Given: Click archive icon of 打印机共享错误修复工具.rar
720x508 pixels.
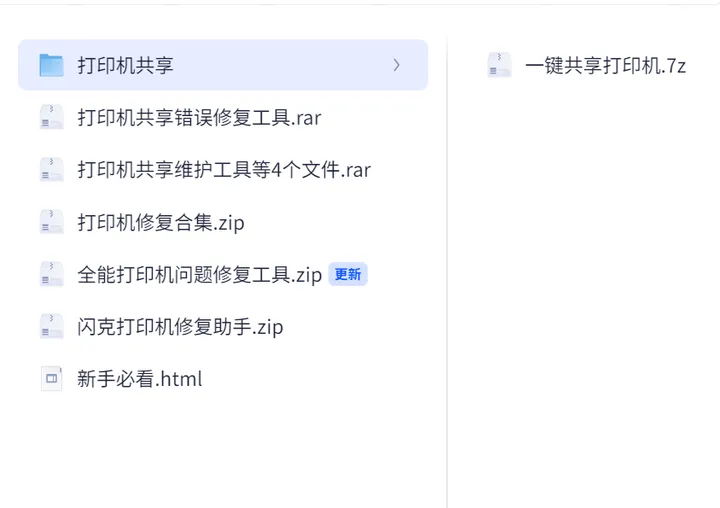Looking at the screenshot, I should (x=51, y=117).
